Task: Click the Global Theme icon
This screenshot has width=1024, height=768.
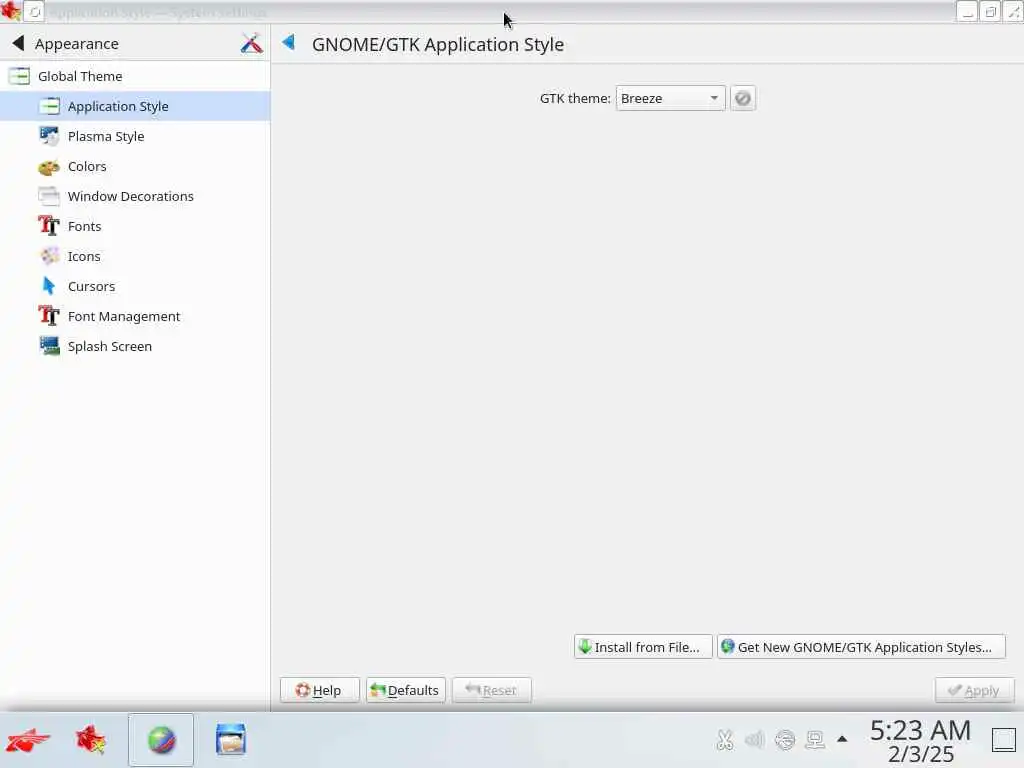Action: tap(19, 76)
